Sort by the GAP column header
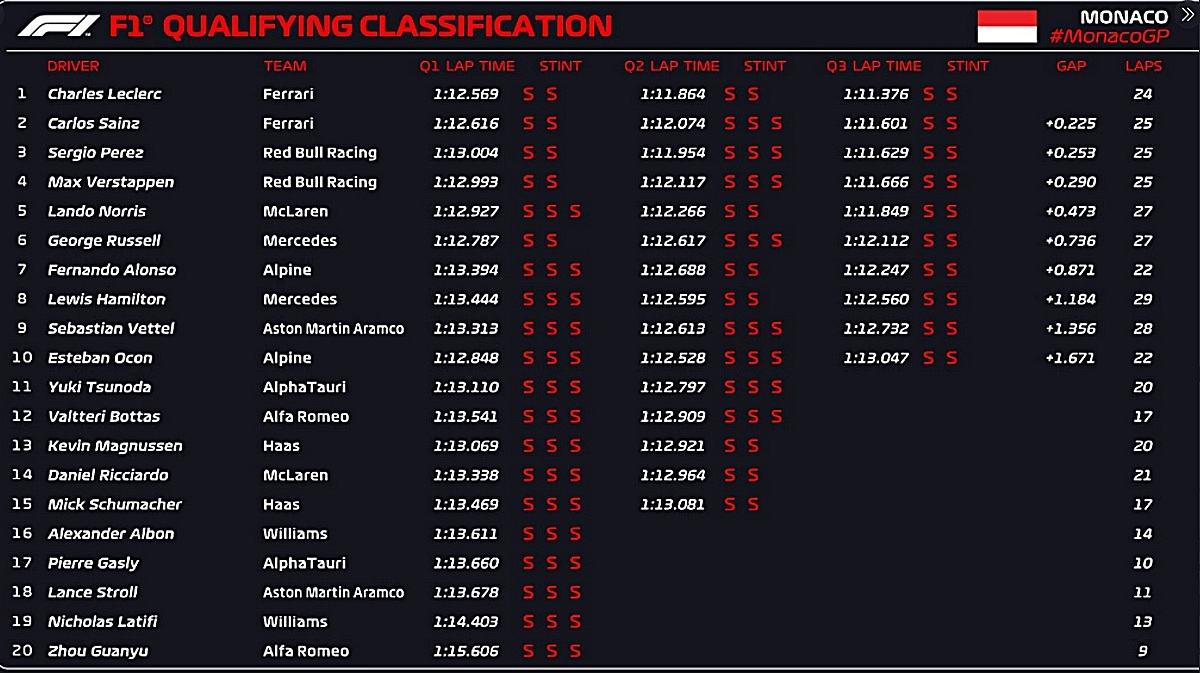The width and height of the screenshot is (1200, 673). point(1071,66)
